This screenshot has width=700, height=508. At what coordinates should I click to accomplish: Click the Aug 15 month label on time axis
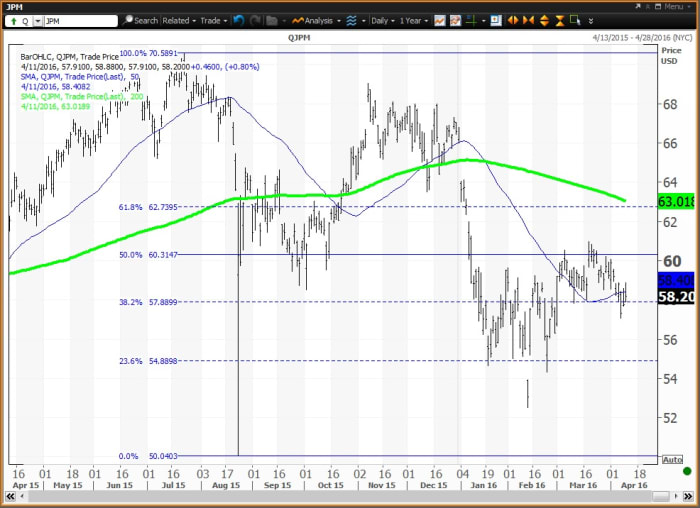pos(226,485)
